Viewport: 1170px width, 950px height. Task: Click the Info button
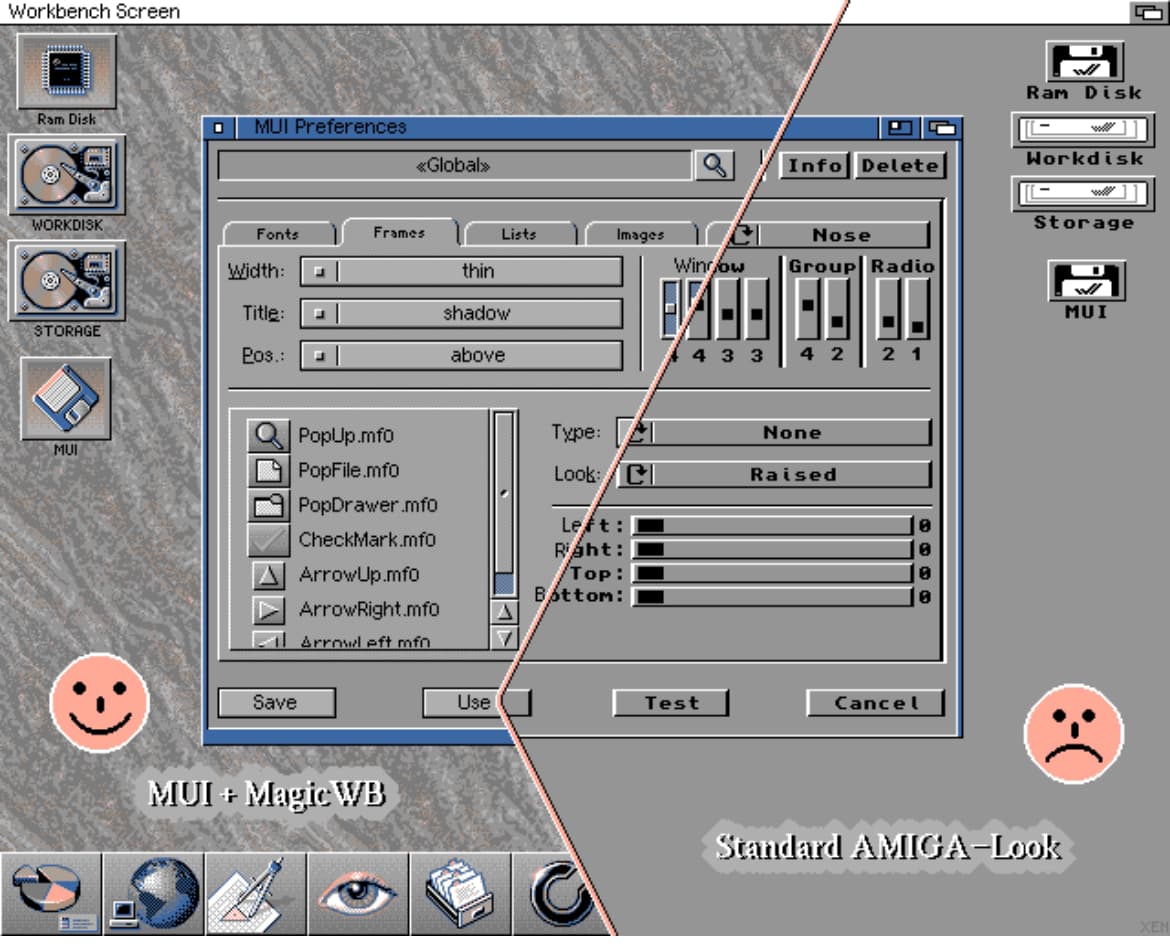(x=815, y=165)
